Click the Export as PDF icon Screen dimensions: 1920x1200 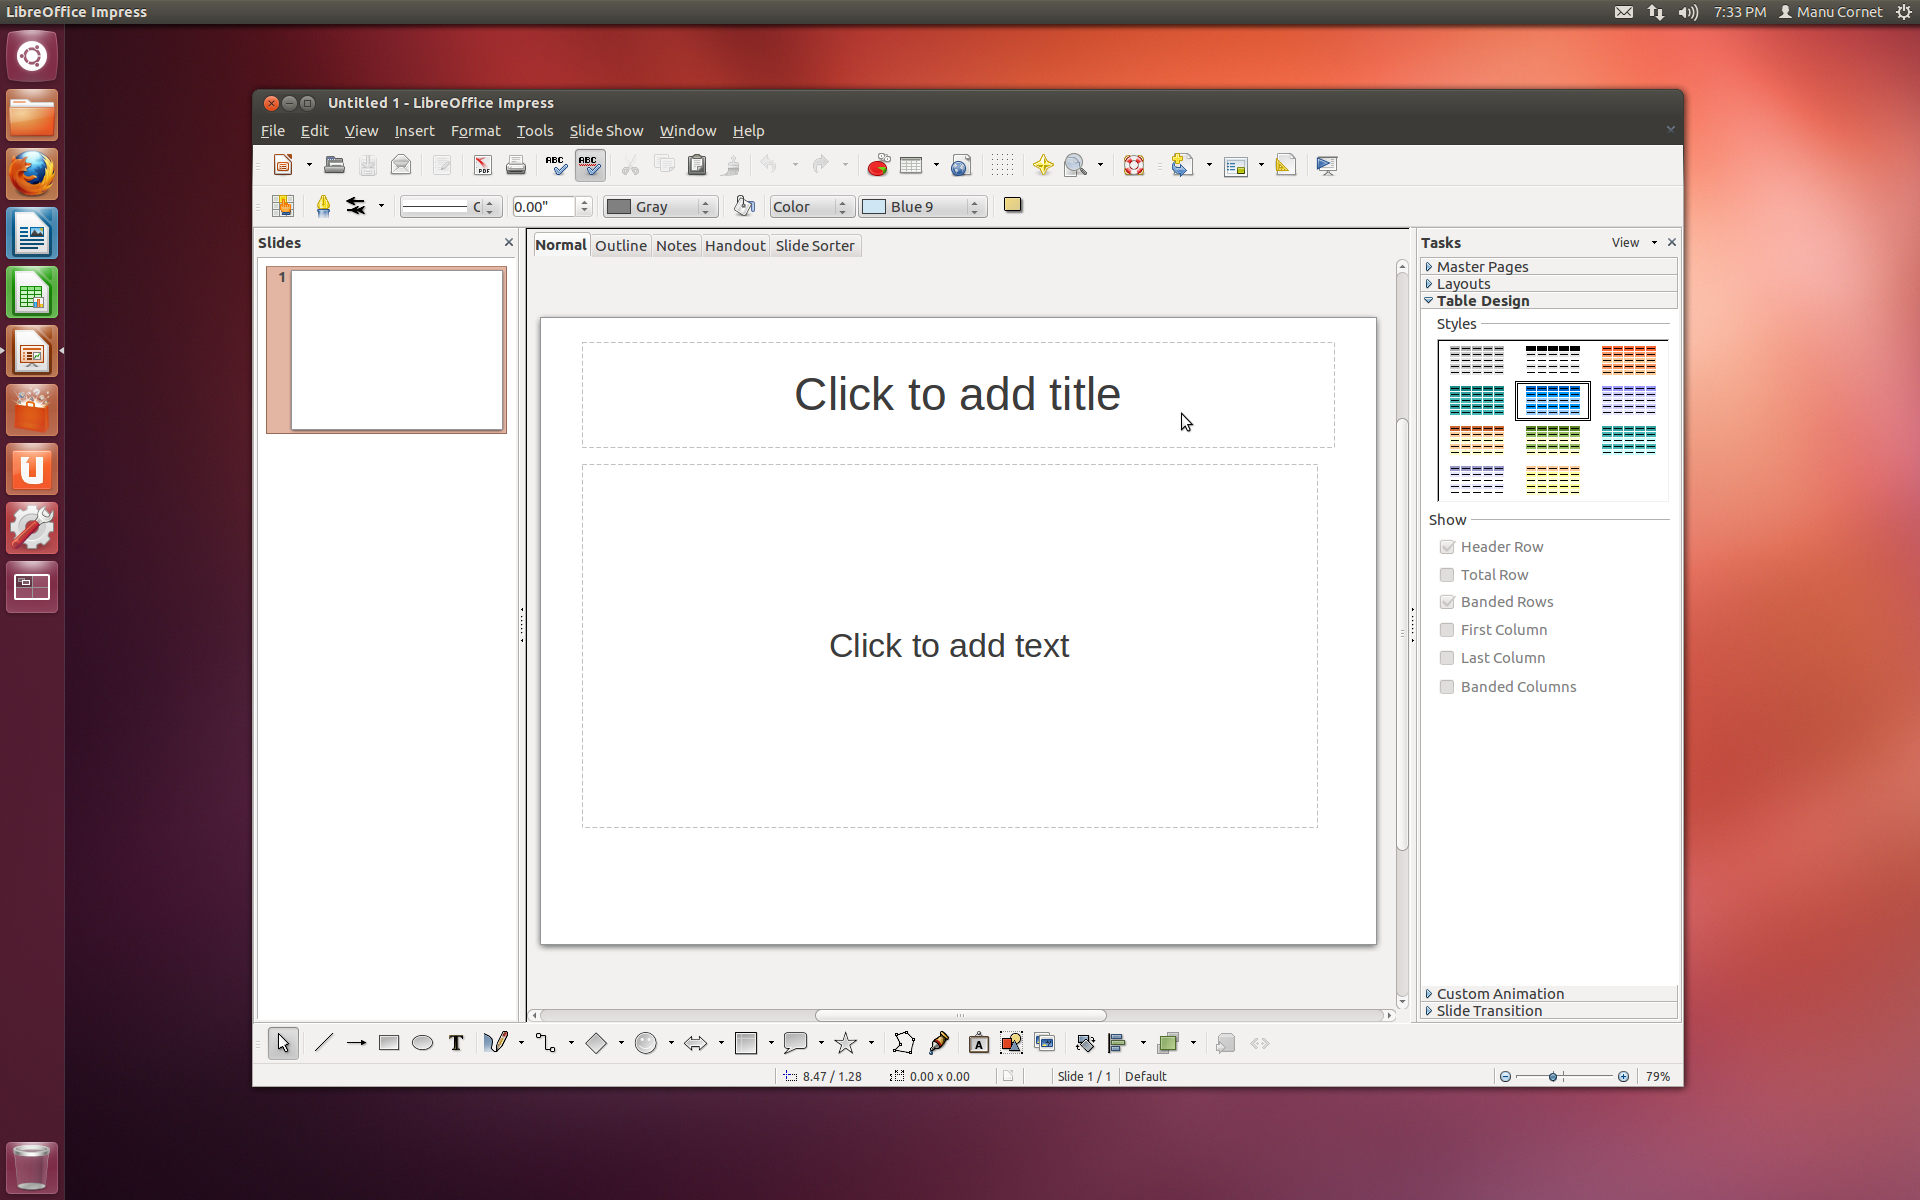483,166
